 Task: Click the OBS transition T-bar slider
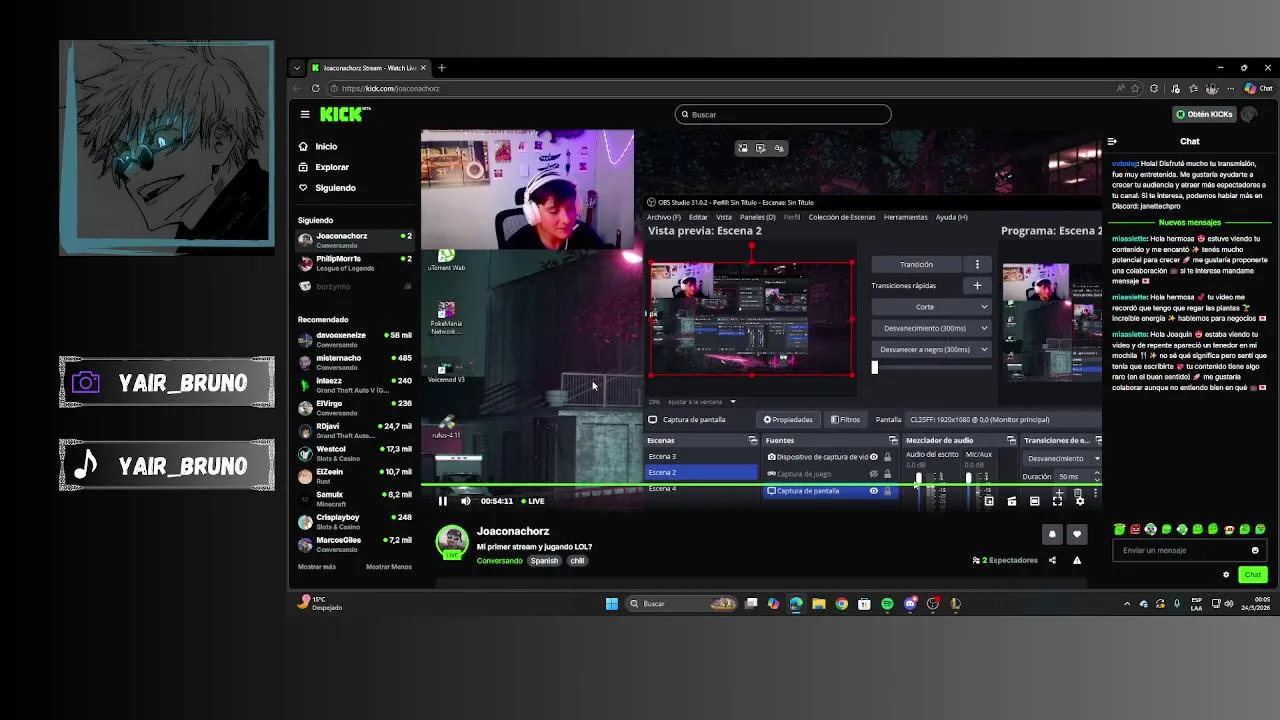(874, 368)
